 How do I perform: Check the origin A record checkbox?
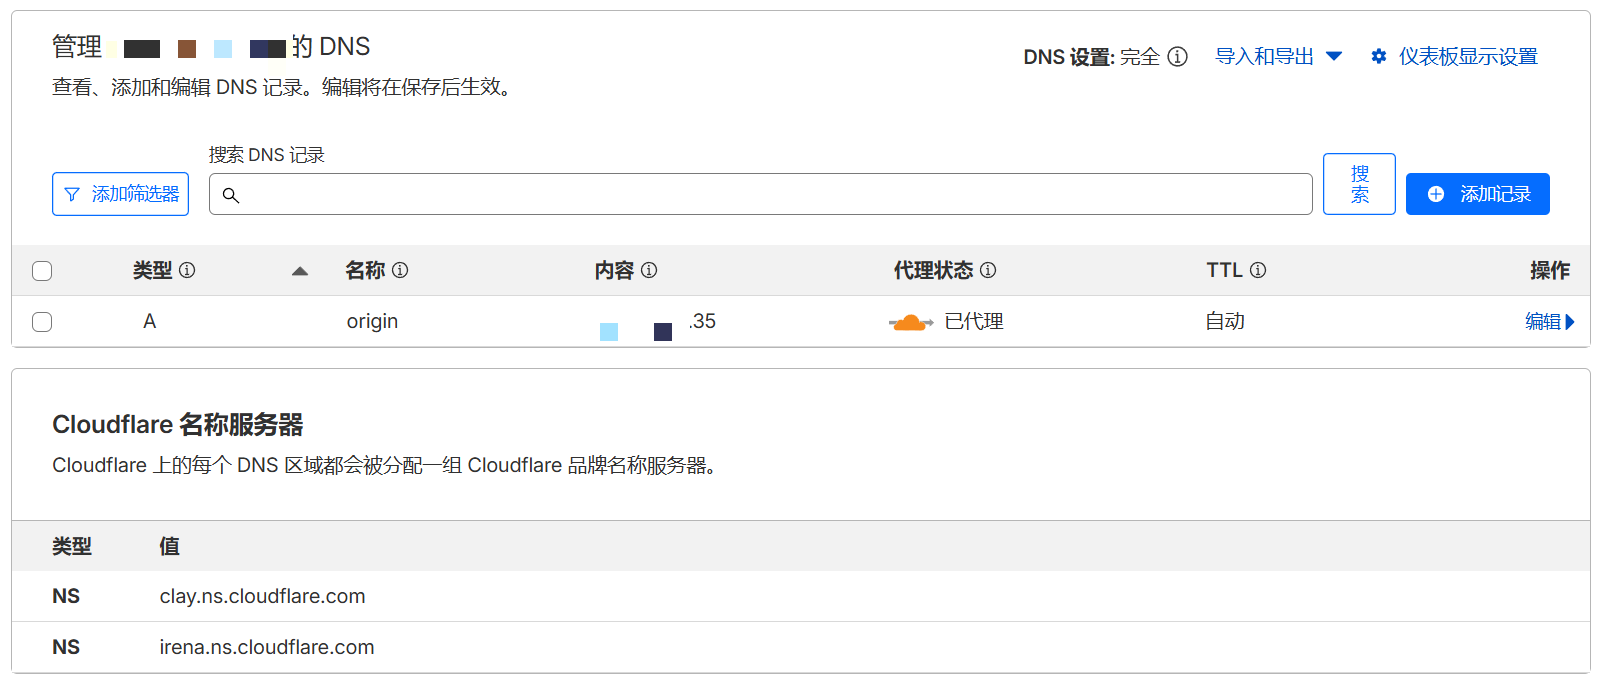pyautogui.click(x=42, y=322)
